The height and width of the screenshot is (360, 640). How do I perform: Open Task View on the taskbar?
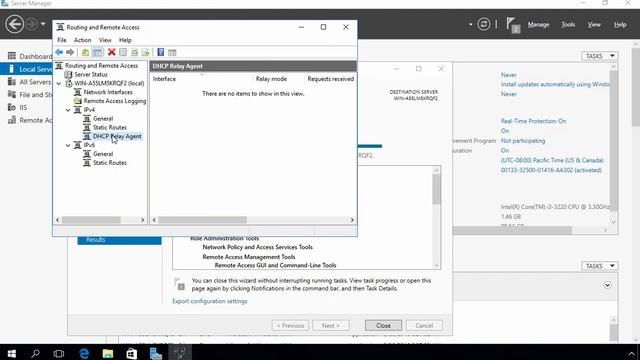tap(59, 353)
